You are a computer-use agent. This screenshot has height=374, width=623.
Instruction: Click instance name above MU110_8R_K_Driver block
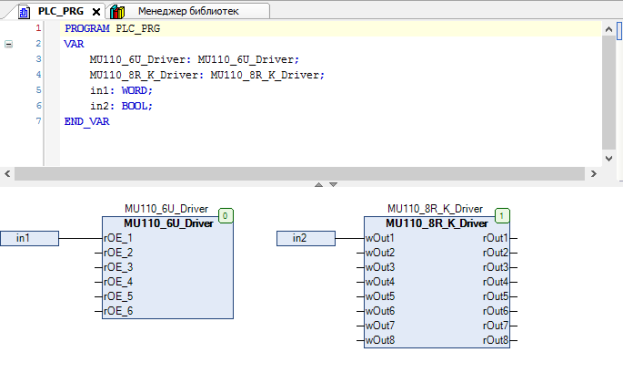435,209
